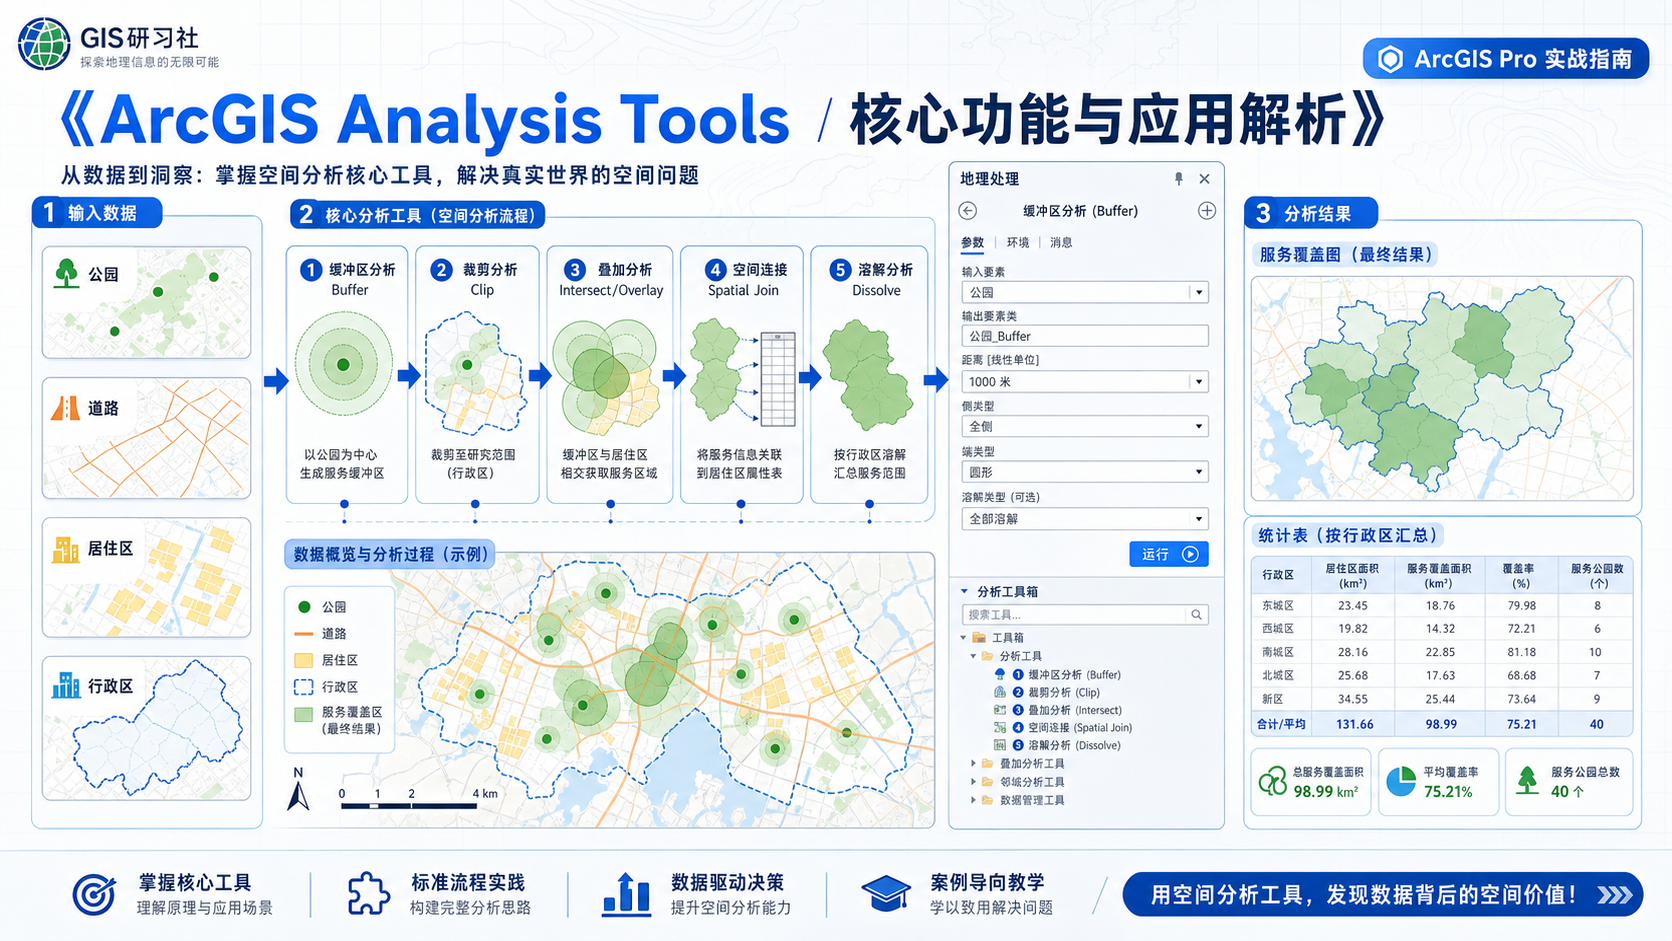Click the green 公园 legend swatch

coord(304,607)
